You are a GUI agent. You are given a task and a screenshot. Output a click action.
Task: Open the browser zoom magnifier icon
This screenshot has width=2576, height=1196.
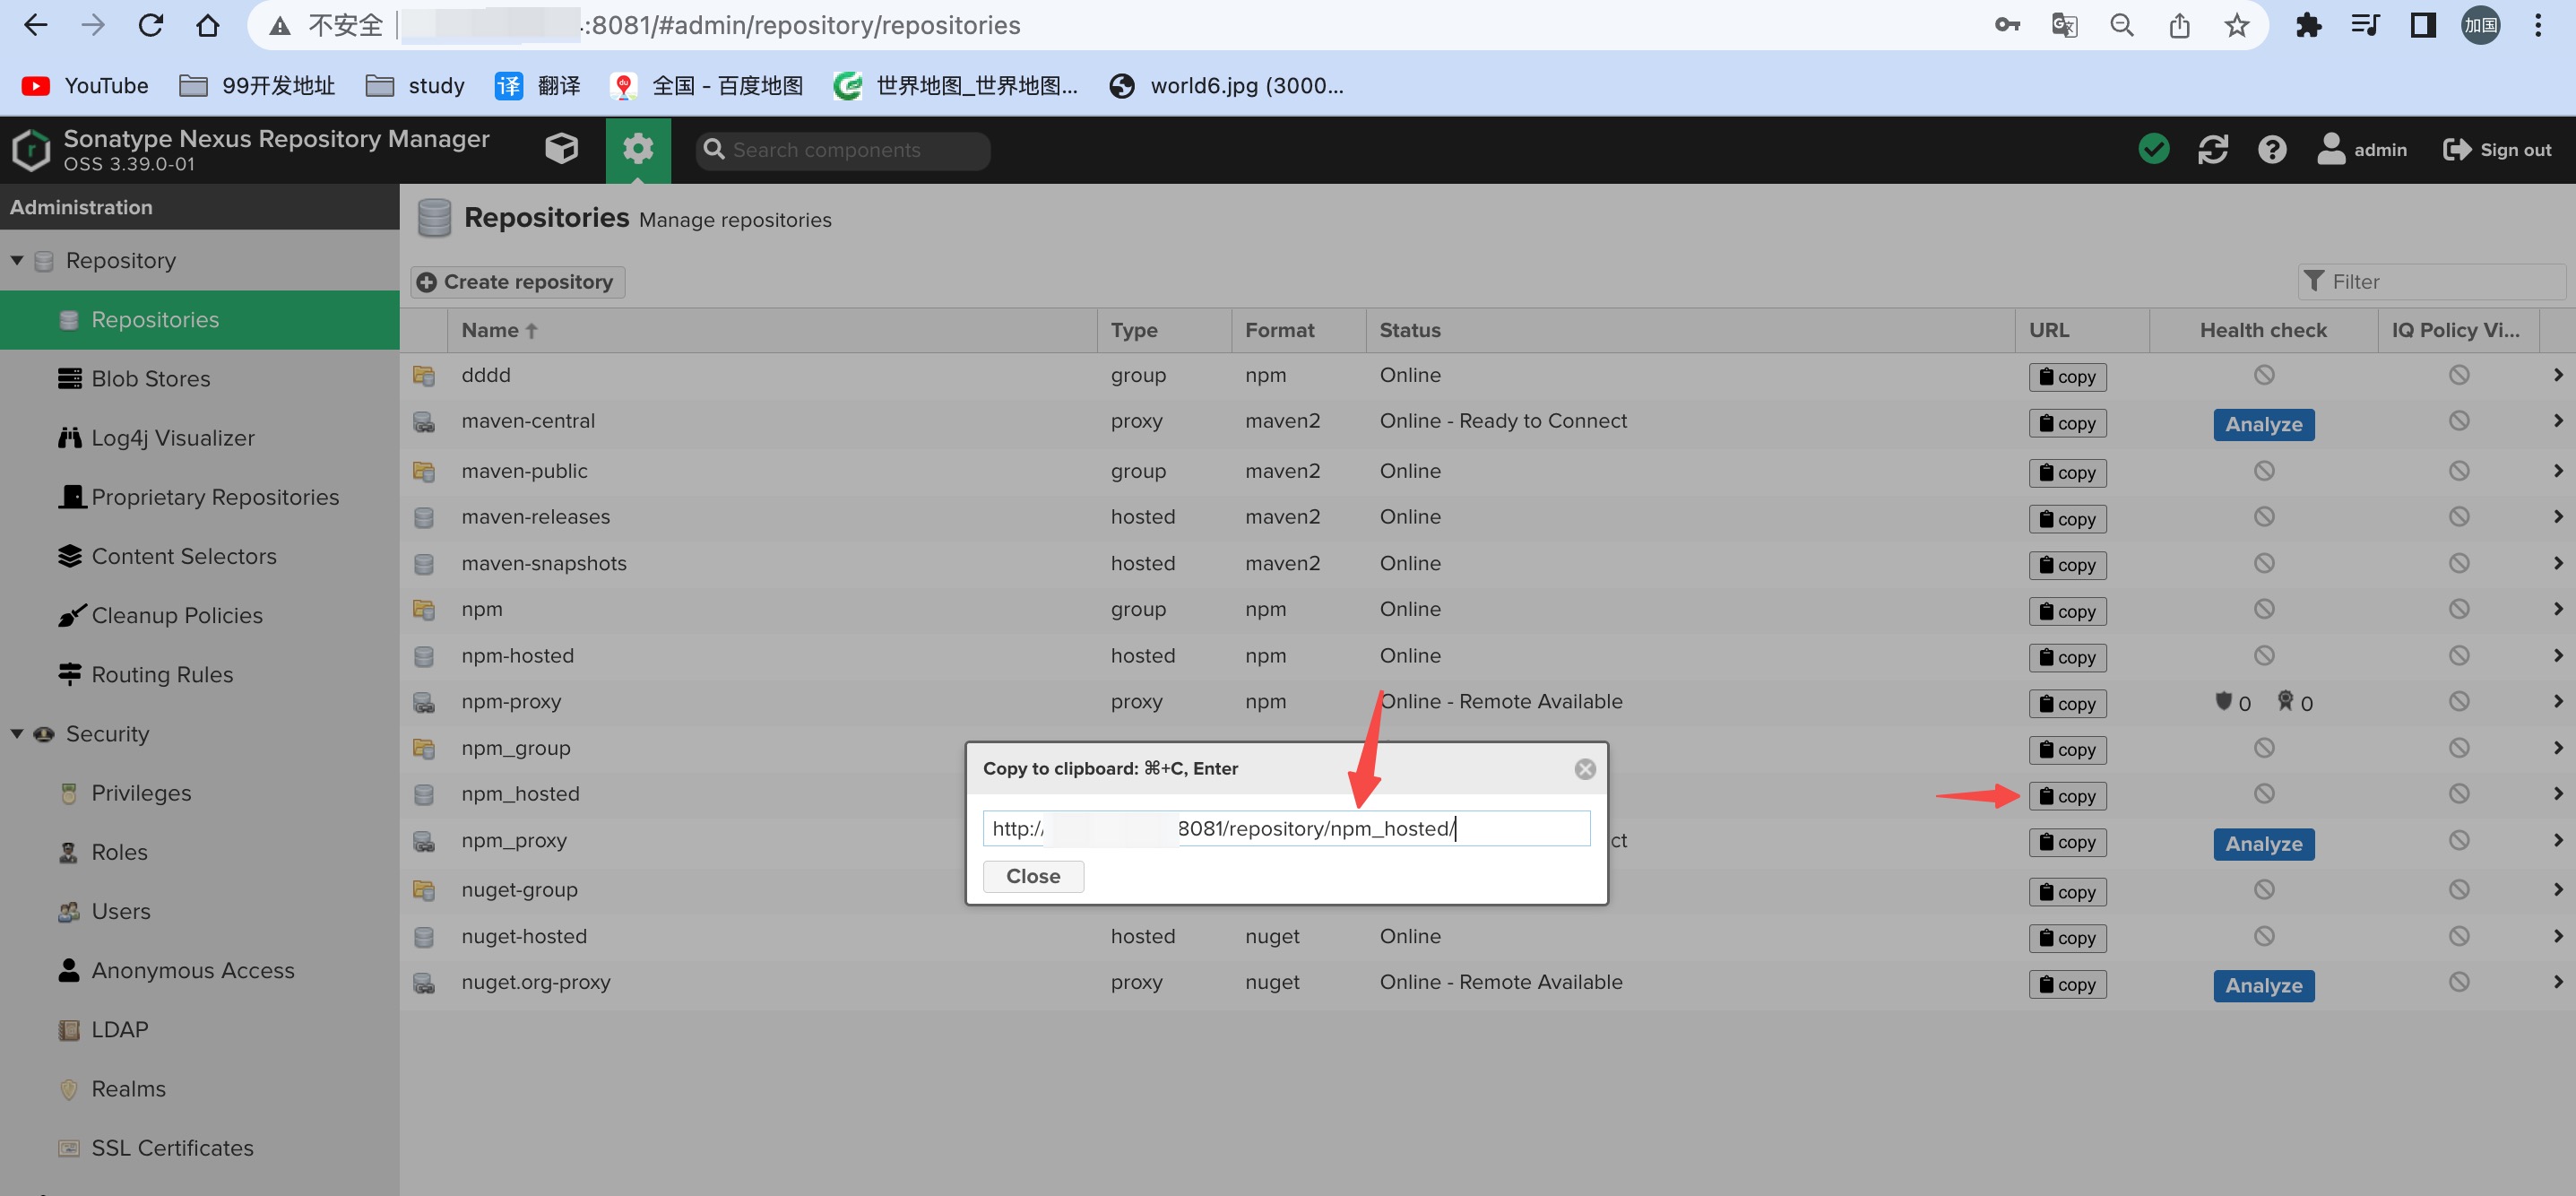click(2121, 25)
